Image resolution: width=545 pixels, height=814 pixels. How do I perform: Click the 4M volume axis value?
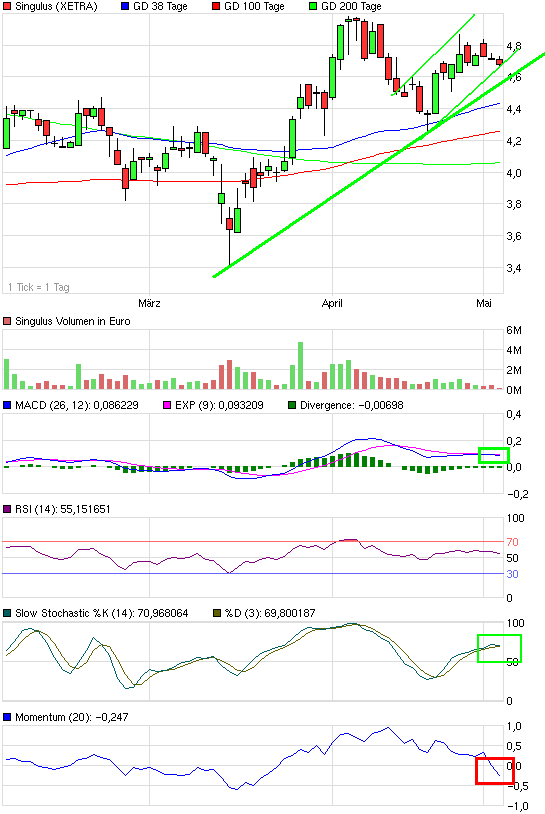514,350
